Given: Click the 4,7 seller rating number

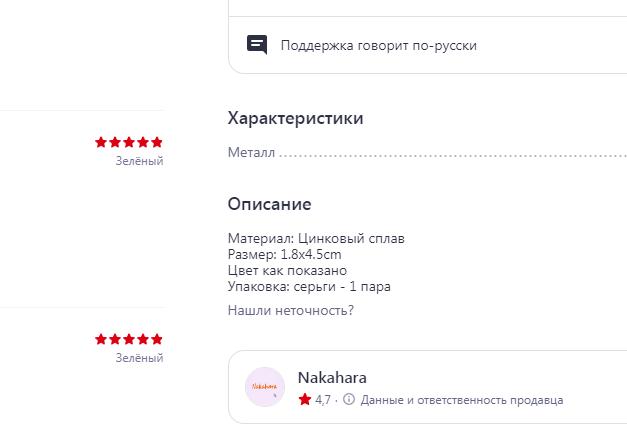Looking at the screenshot, I should point(322,400).
